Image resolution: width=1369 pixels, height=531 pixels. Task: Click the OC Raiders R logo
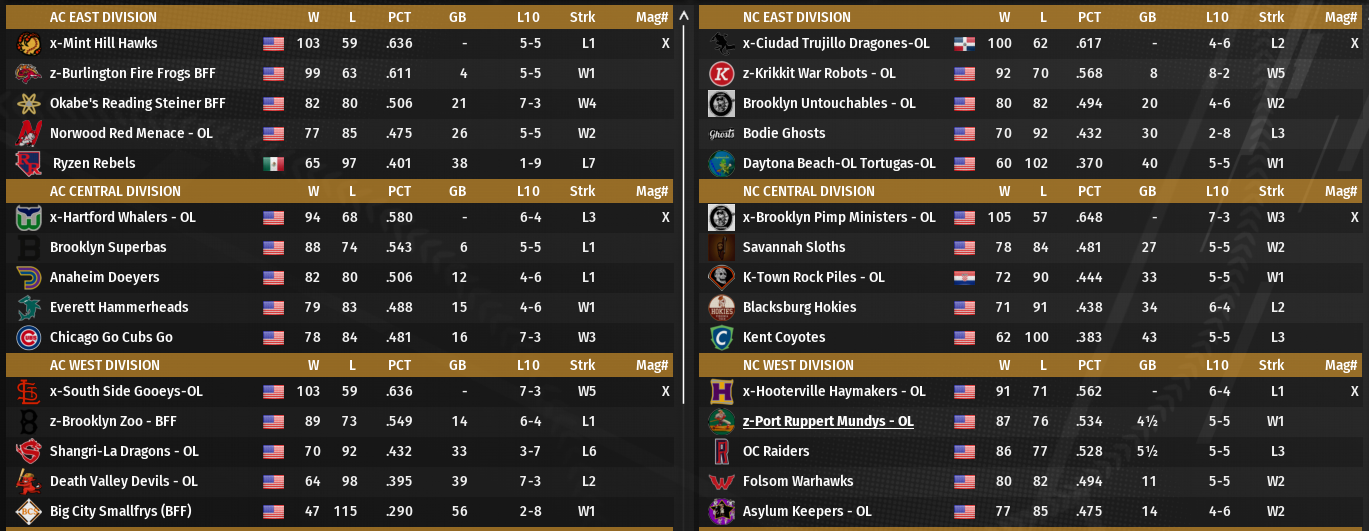coord(721,452)
